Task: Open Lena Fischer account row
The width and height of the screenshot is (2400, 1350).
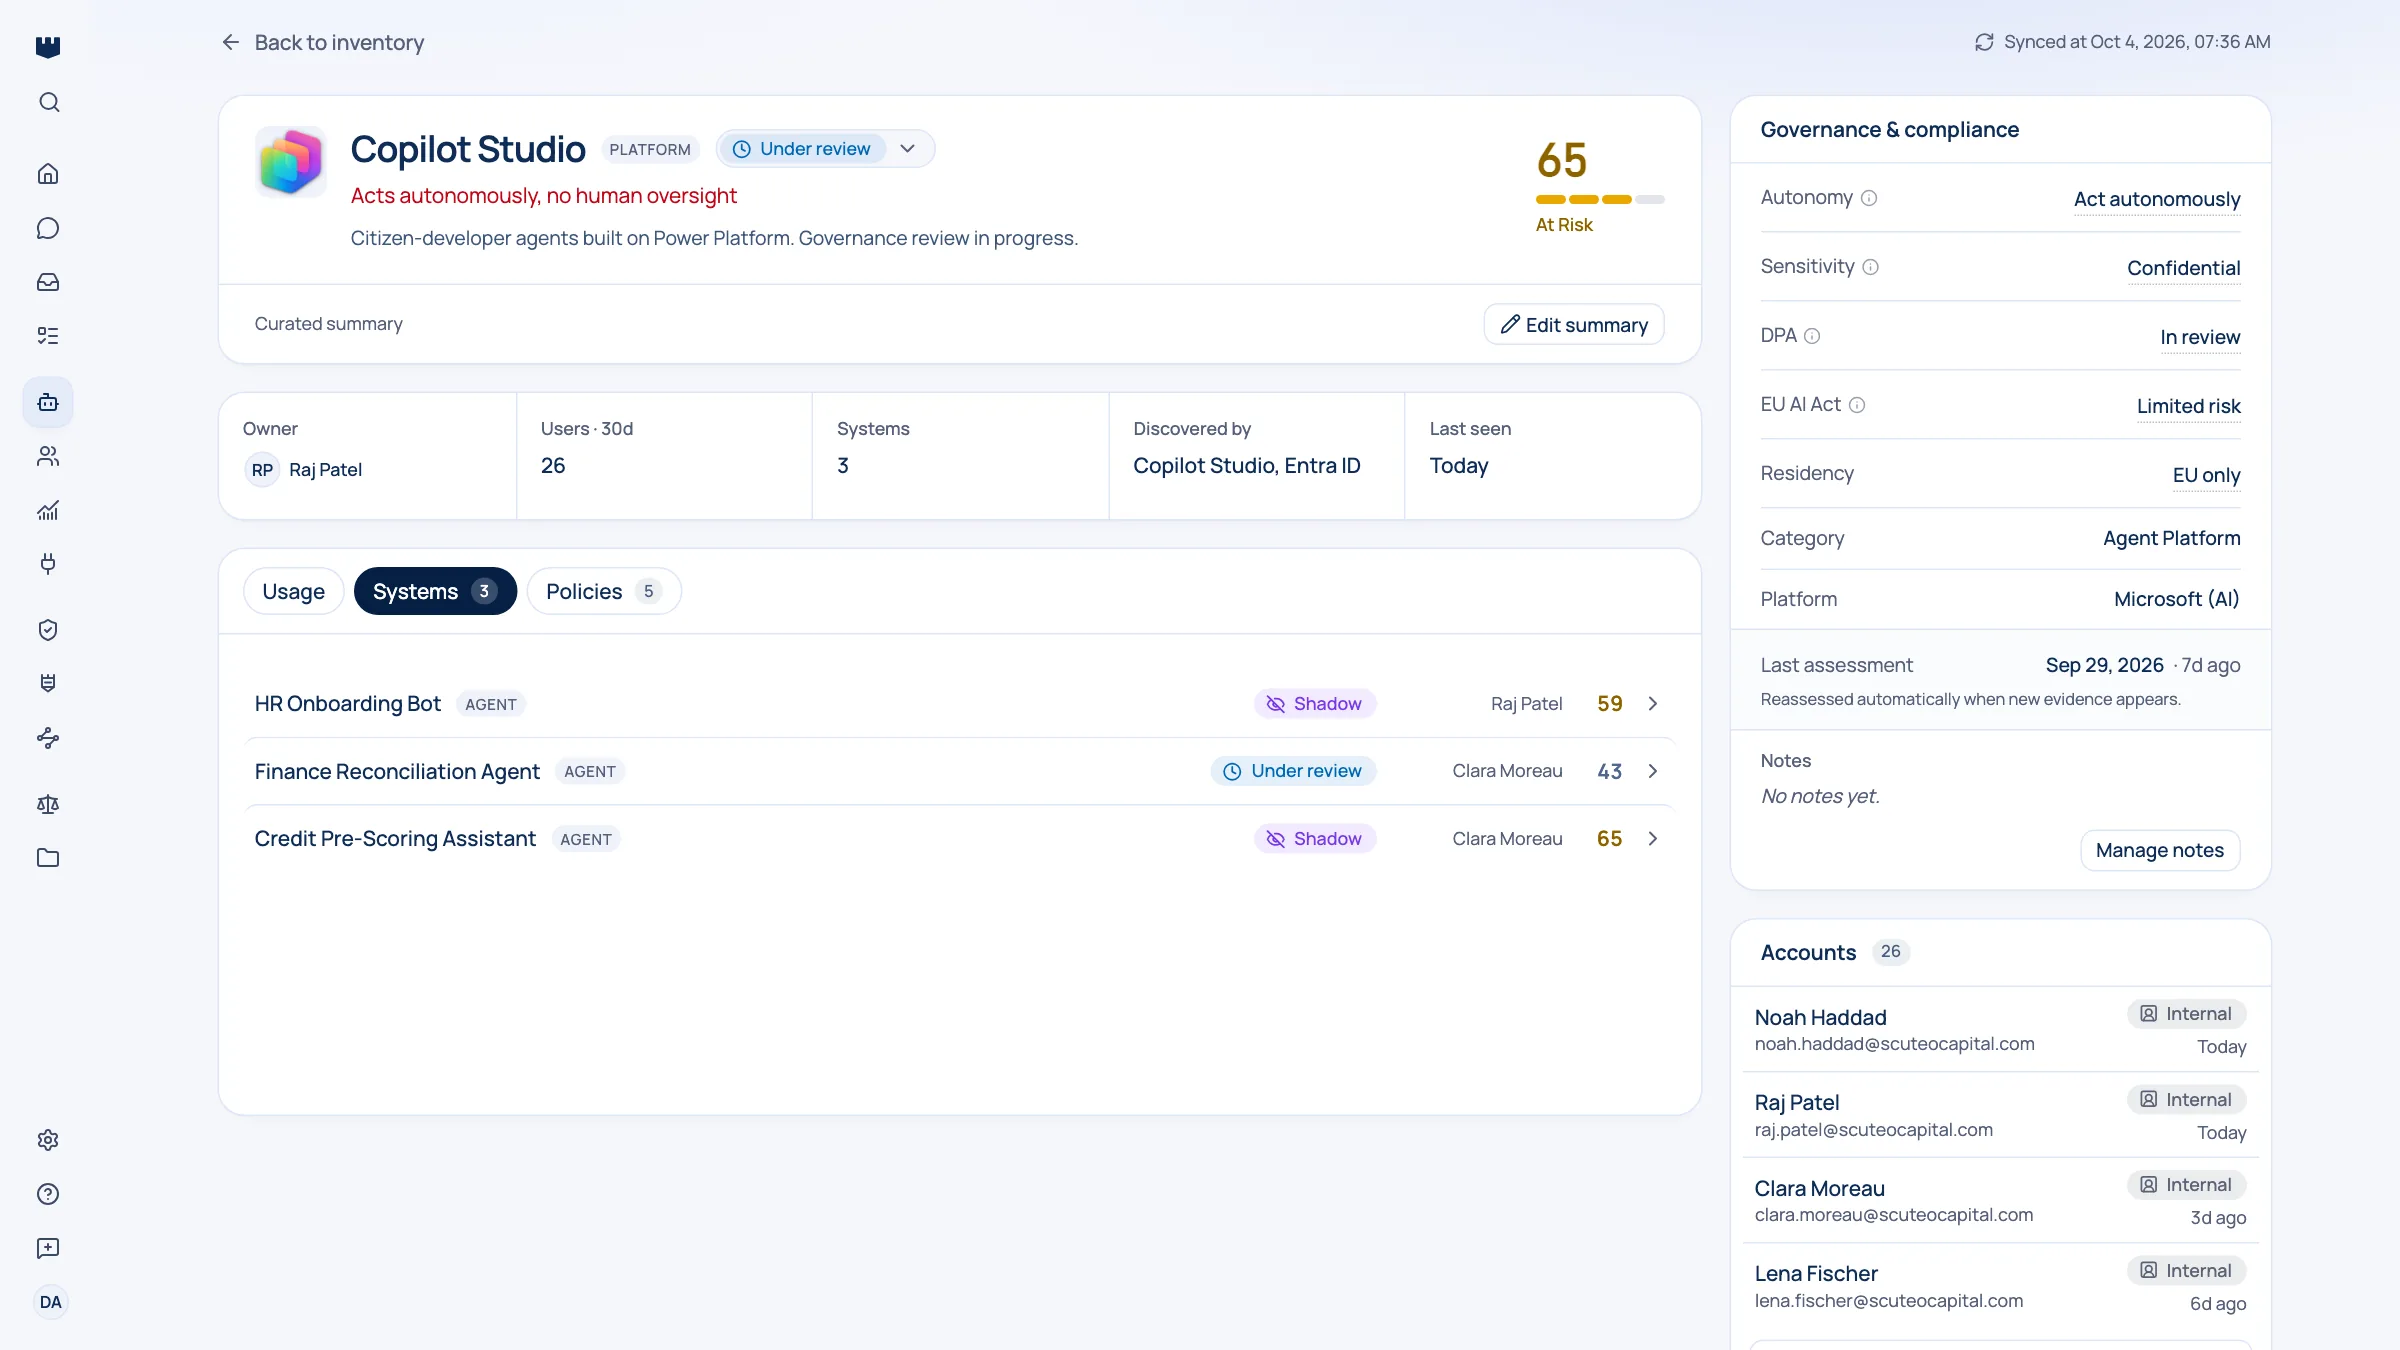Action: point(2000,1287)
